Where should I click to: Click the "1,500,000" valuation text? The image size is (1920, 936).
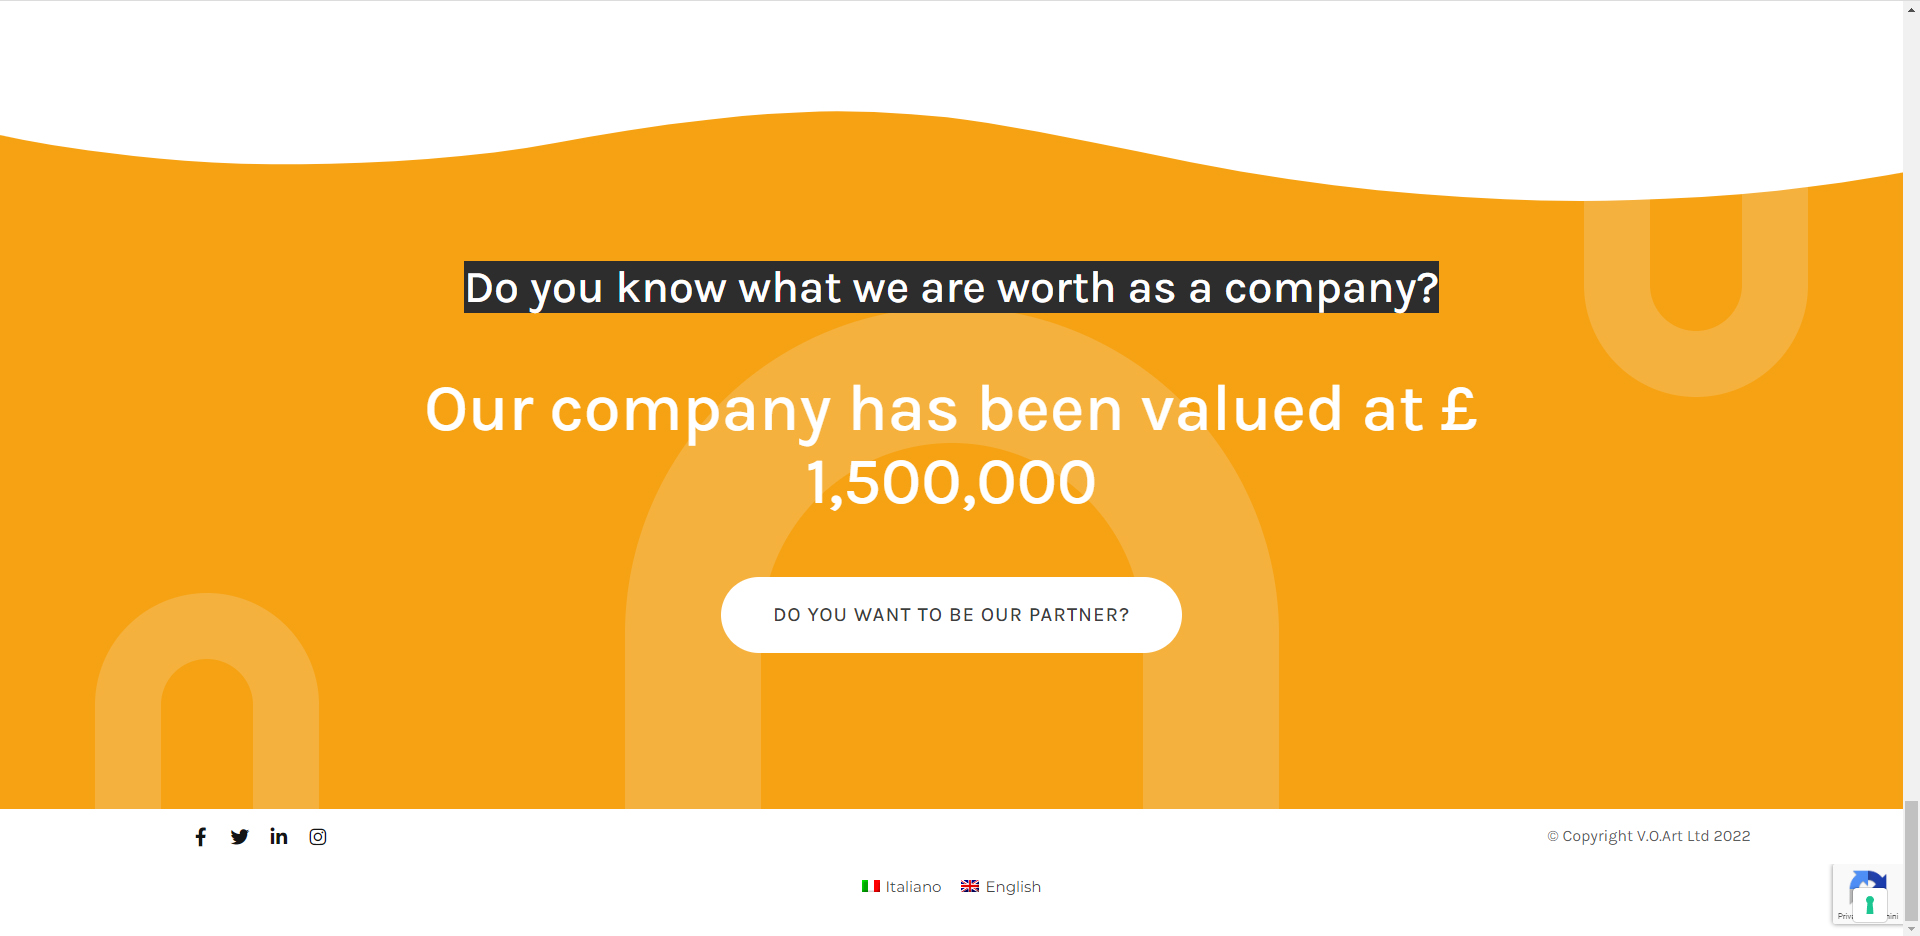tap(951, 483)
